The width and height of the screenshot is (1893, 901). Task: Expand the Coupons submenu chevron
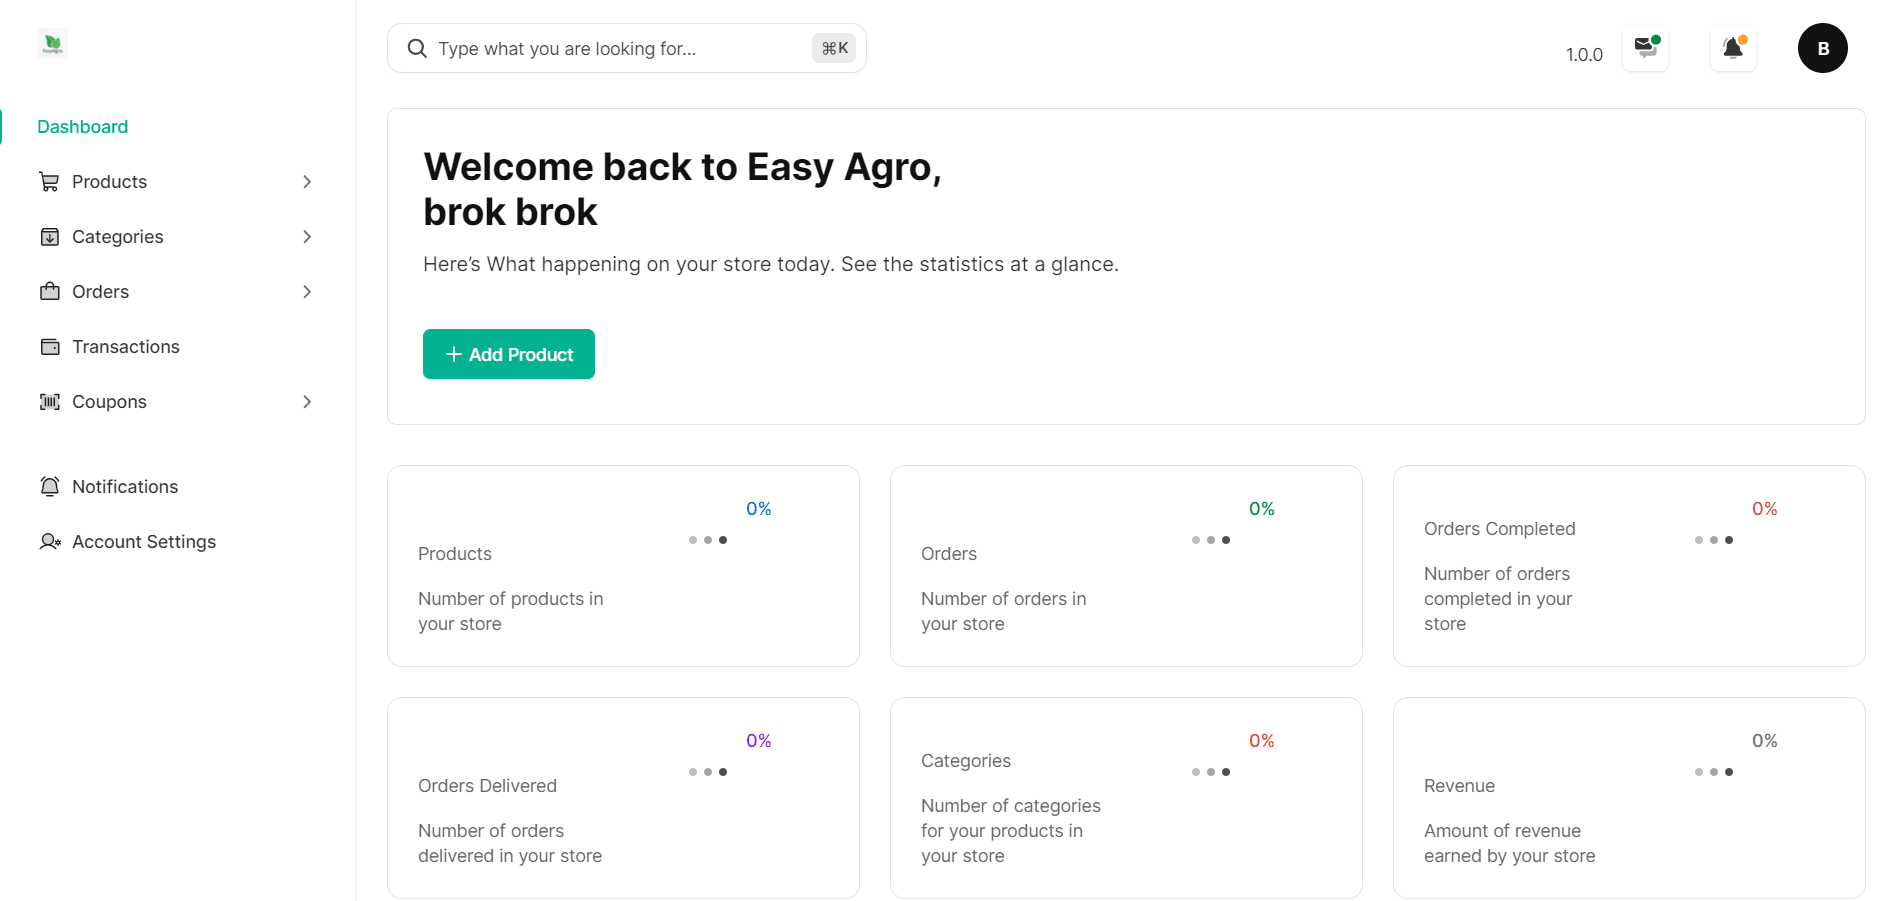click(307, 402)
